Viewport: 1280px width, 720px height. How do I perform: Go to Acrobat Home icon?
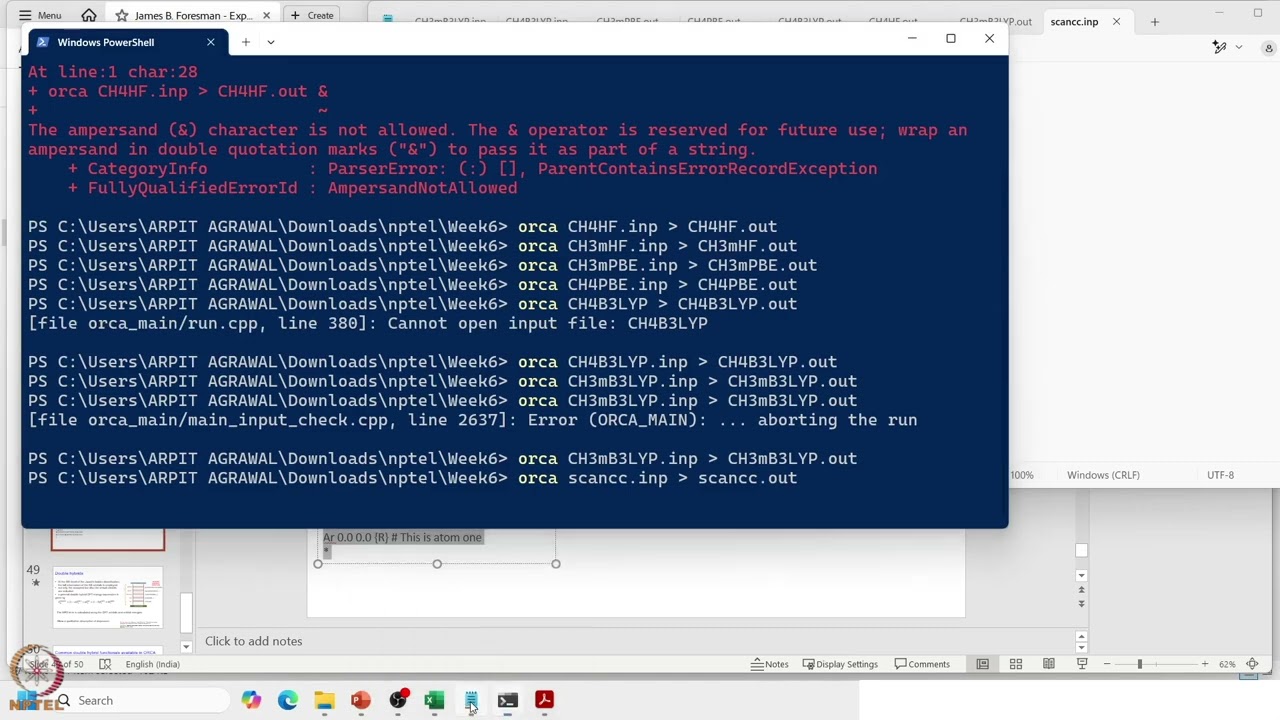(89, 15)
